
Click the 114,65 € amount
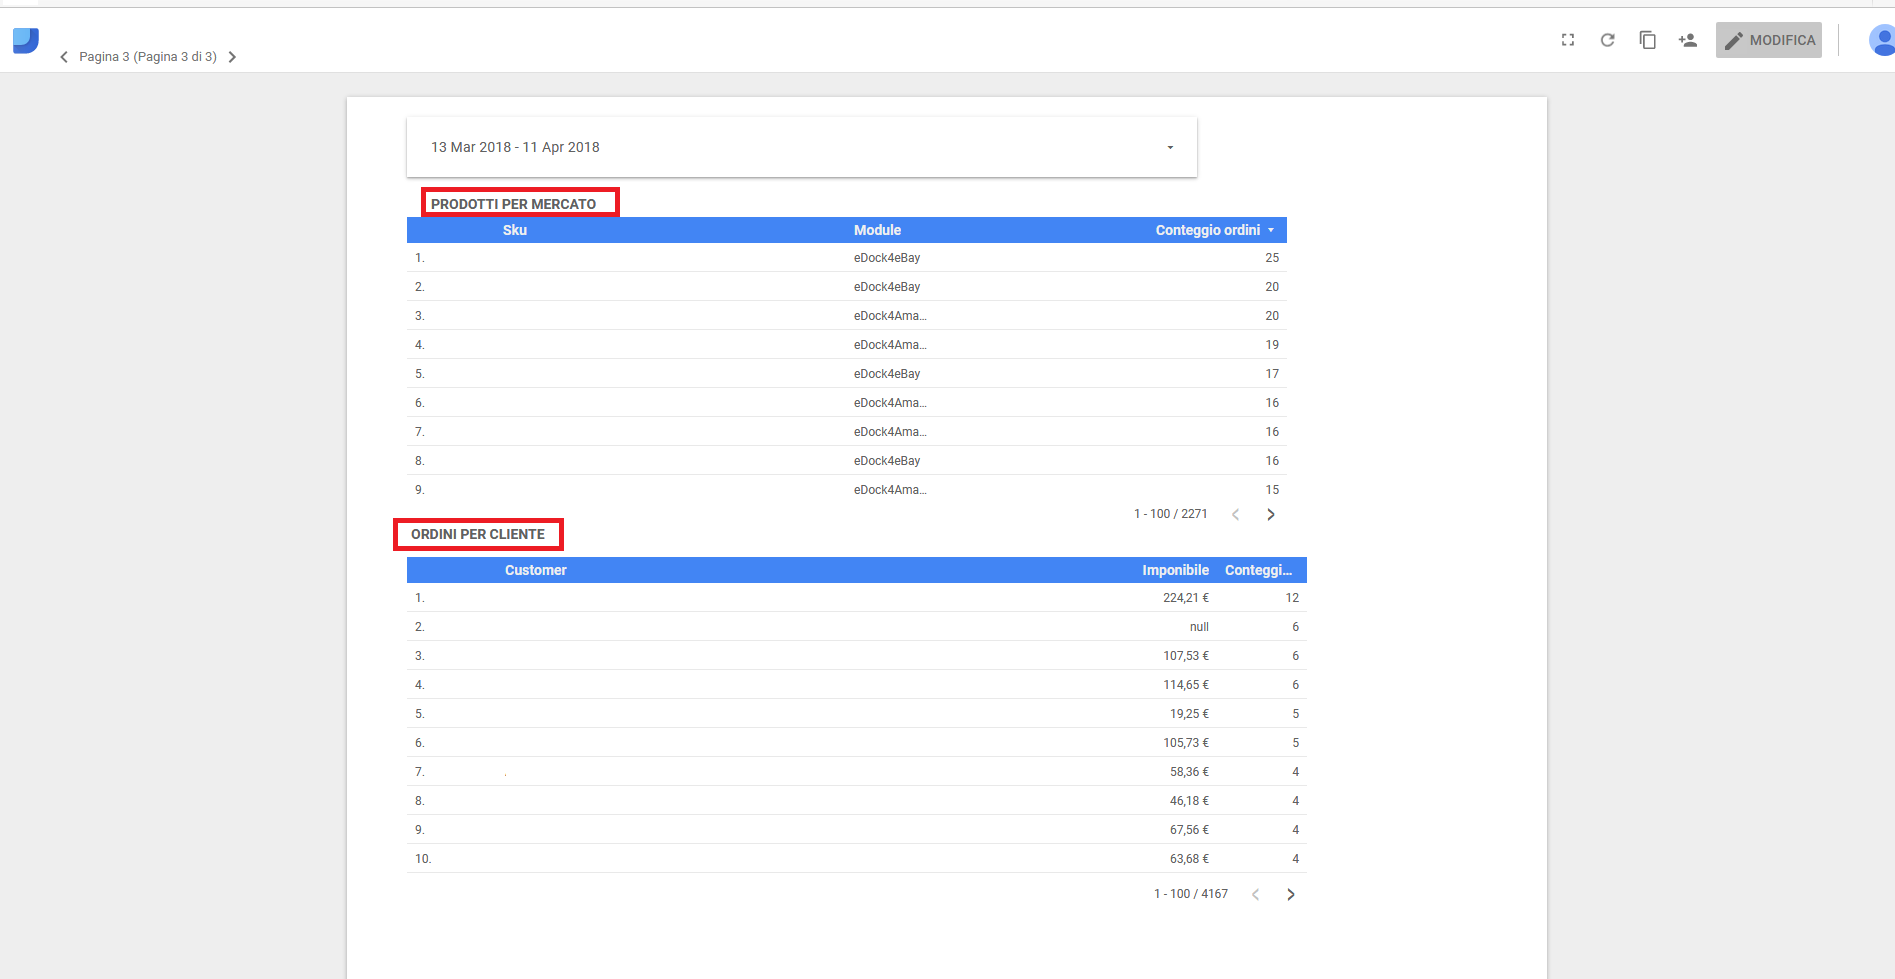click(x=1186, y=685)
